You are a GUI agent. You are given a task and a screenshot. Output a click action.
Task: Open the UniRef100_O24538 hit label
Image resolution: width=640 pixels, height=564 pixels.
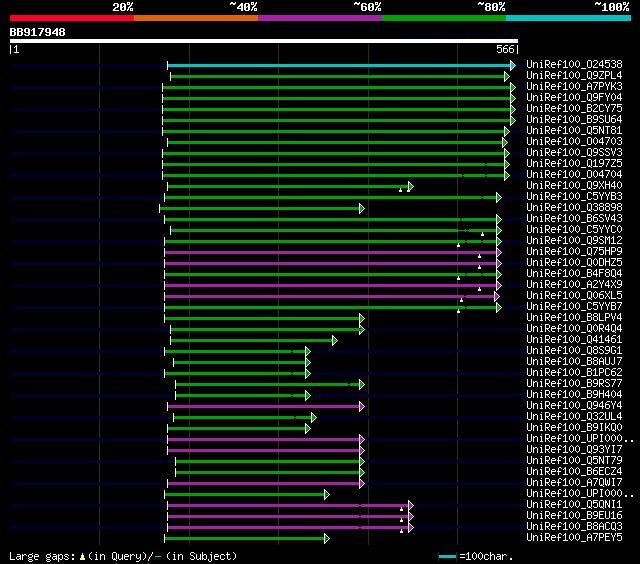(574, 64)
